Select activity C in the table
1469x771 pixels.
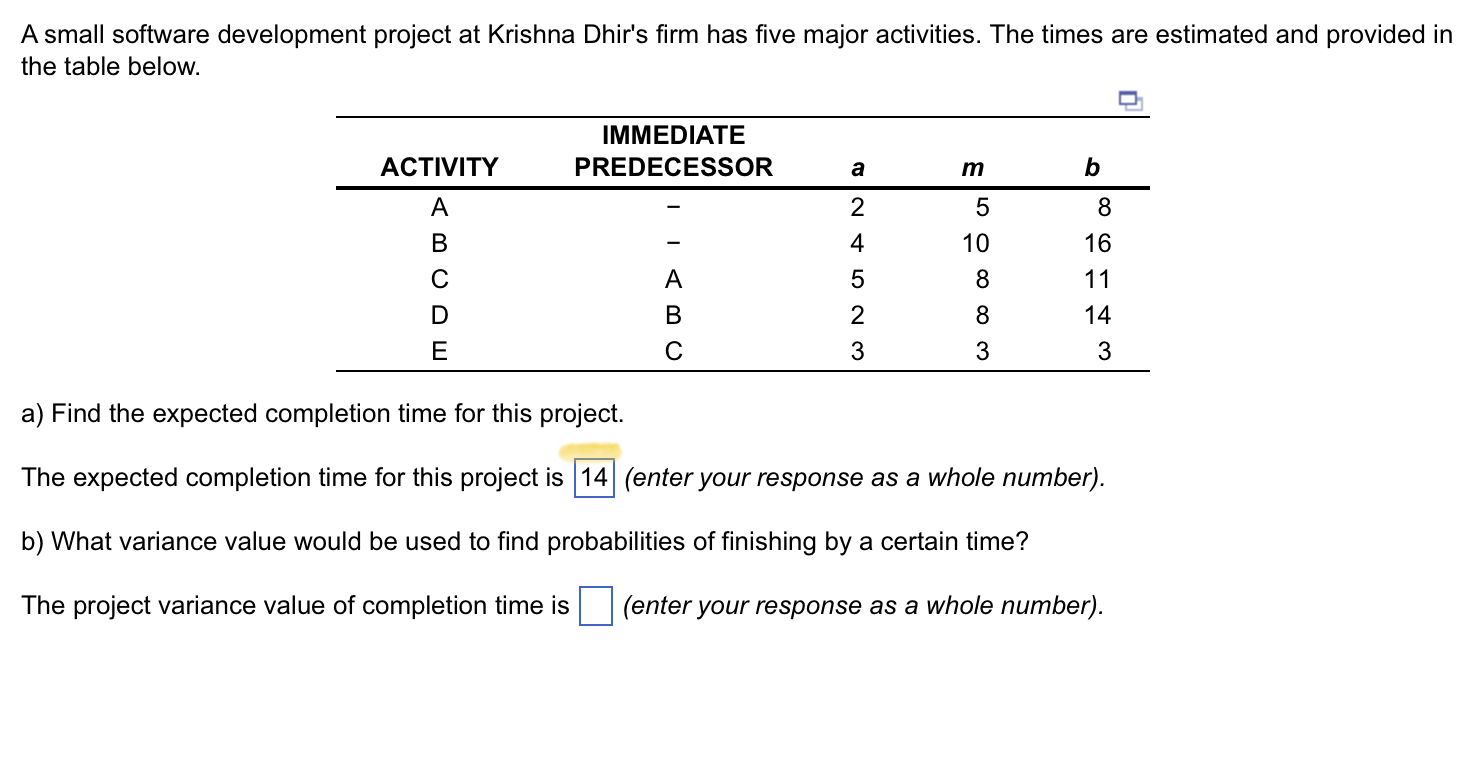click(439, 279)
